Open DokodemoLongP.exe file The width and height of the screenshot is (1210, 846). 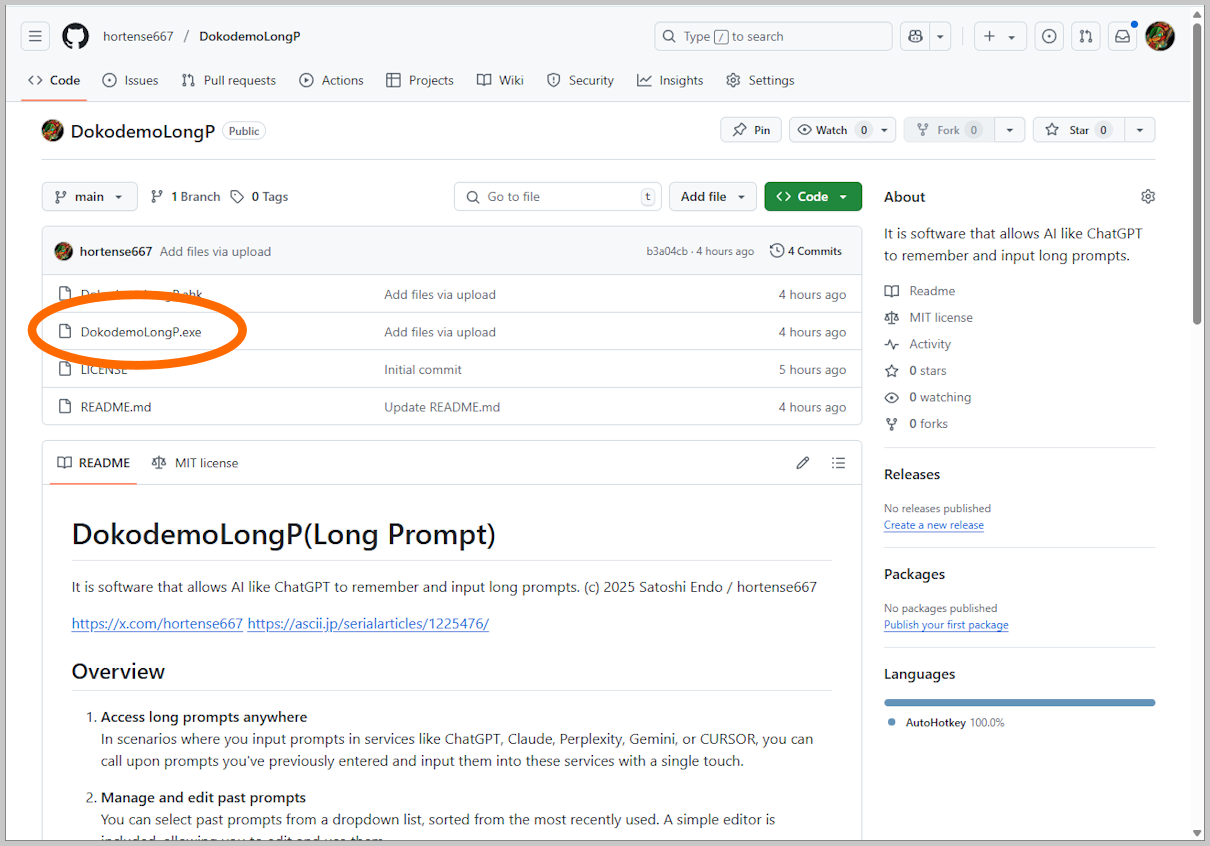[x=141, y=332]
